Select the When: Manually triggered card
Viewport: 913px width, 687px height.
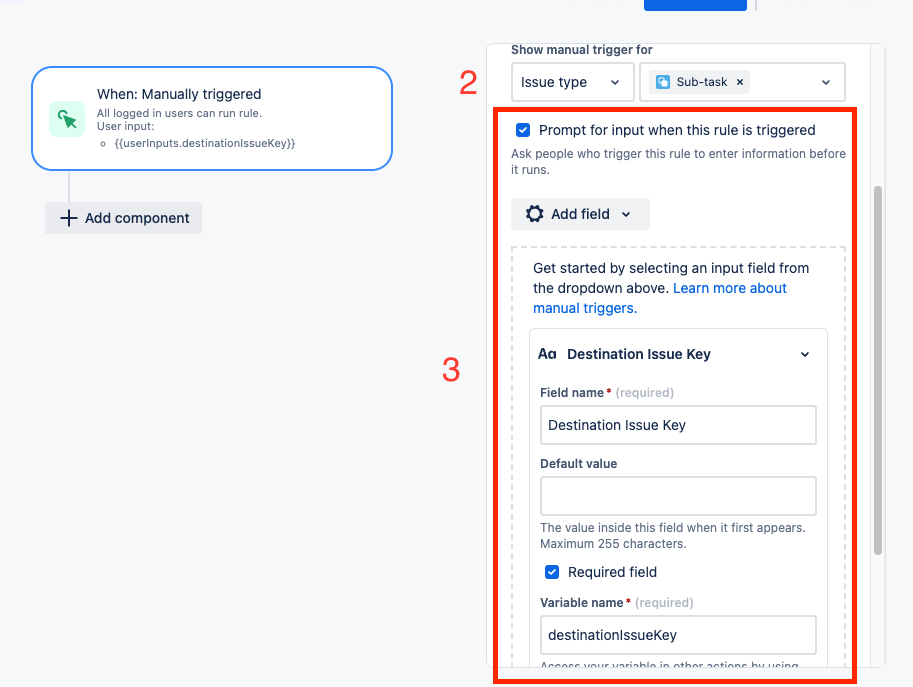[212, 119]
